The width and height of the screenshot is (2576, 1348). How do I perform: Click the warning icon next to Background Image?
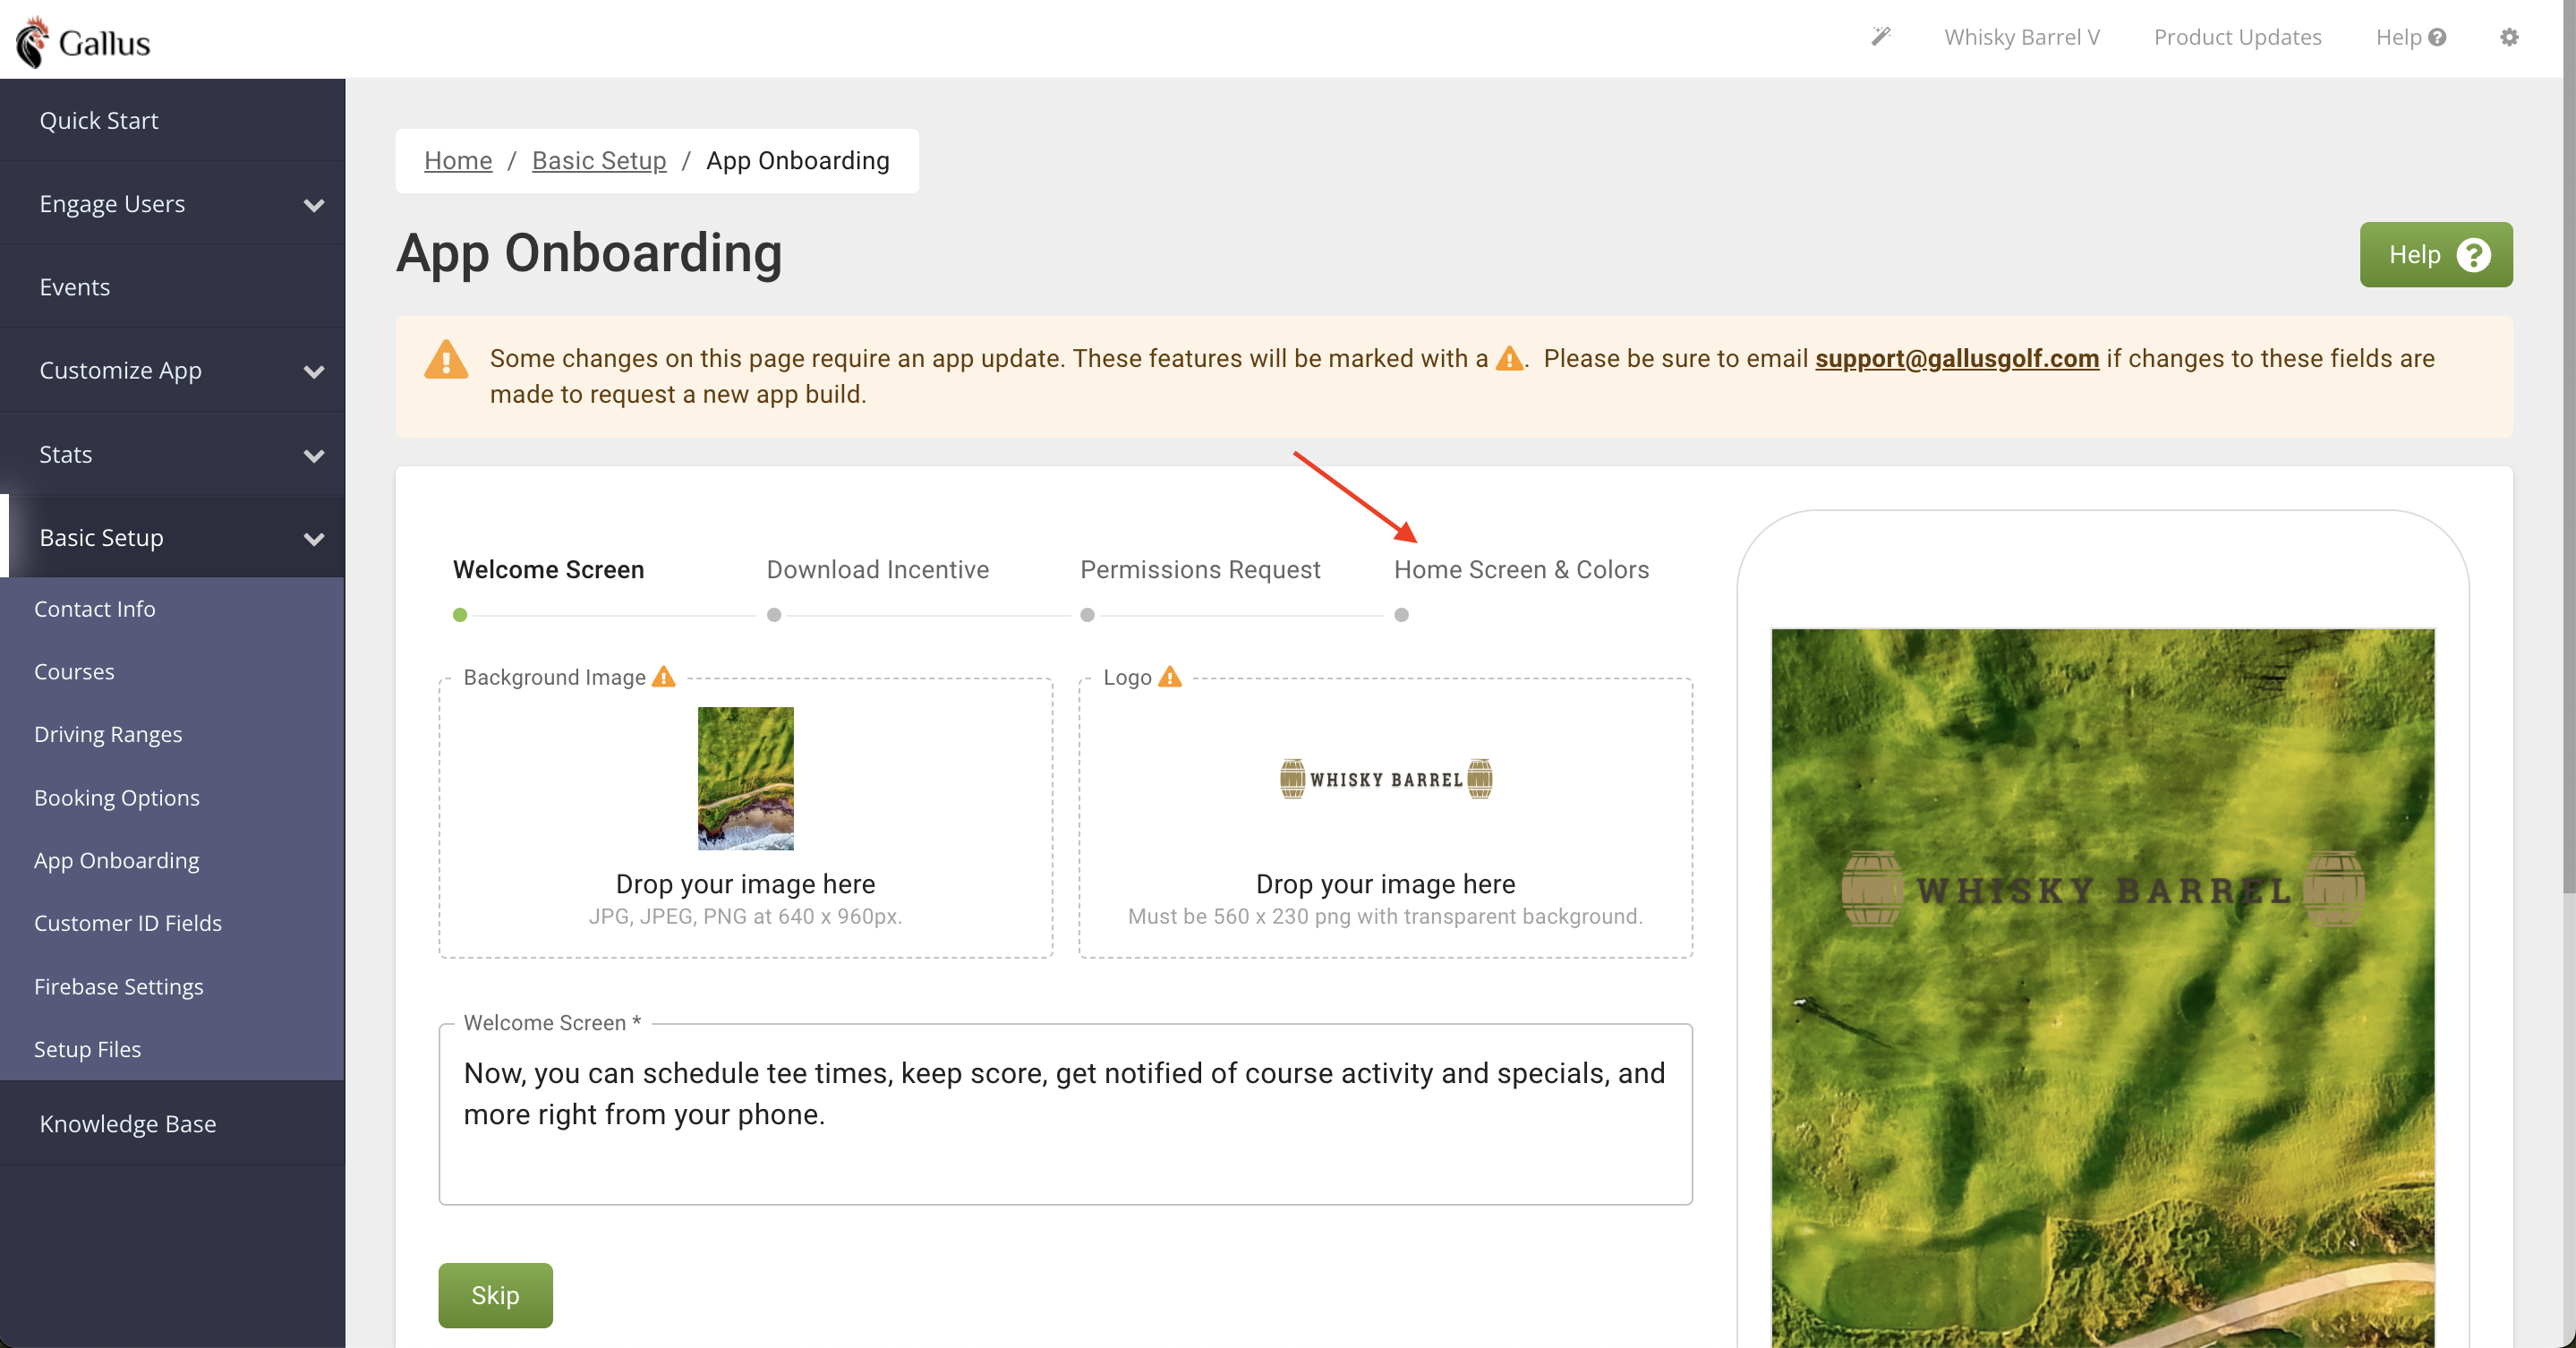(x=664, y=677)
